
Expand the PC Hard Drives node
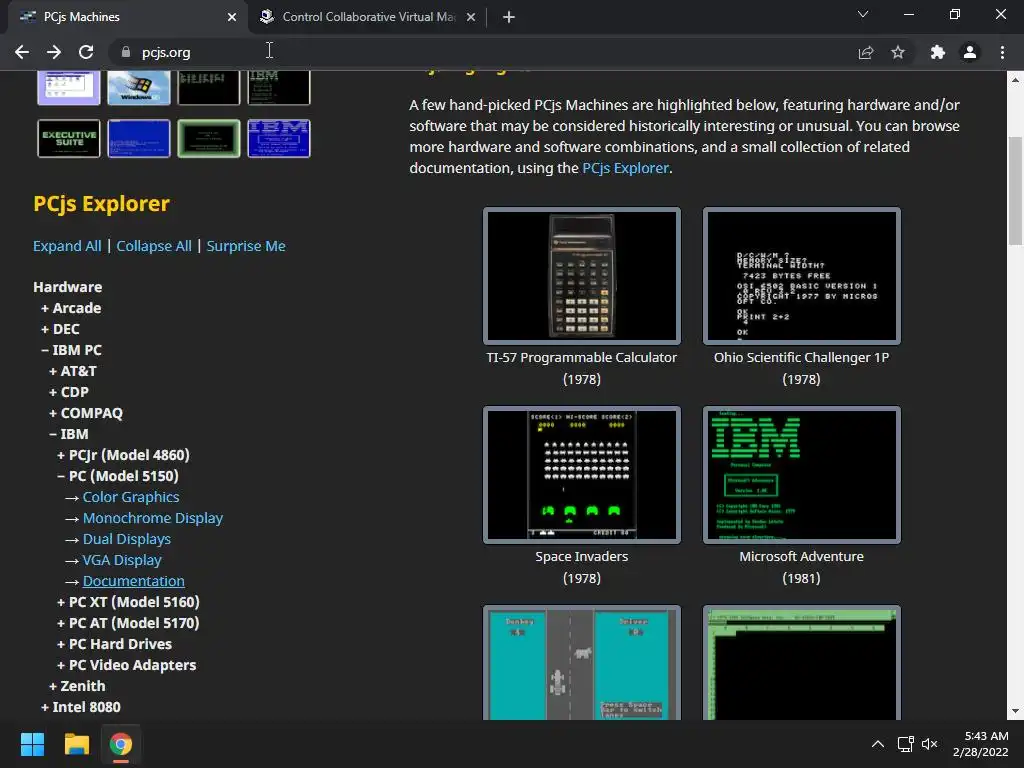pos(114,644)
